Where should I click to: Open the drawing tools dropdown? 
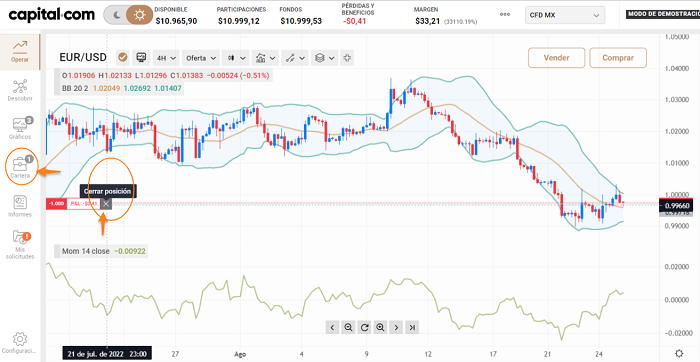295,58
